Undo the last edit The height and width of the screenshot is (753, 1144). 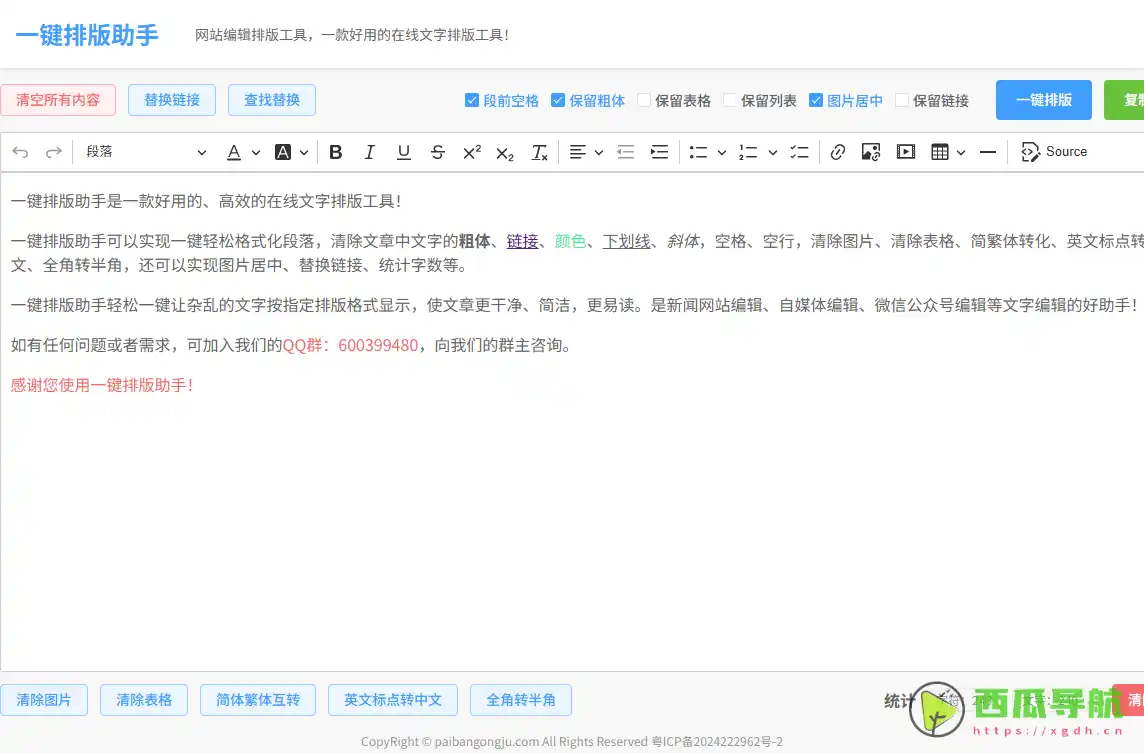[20, 152]
